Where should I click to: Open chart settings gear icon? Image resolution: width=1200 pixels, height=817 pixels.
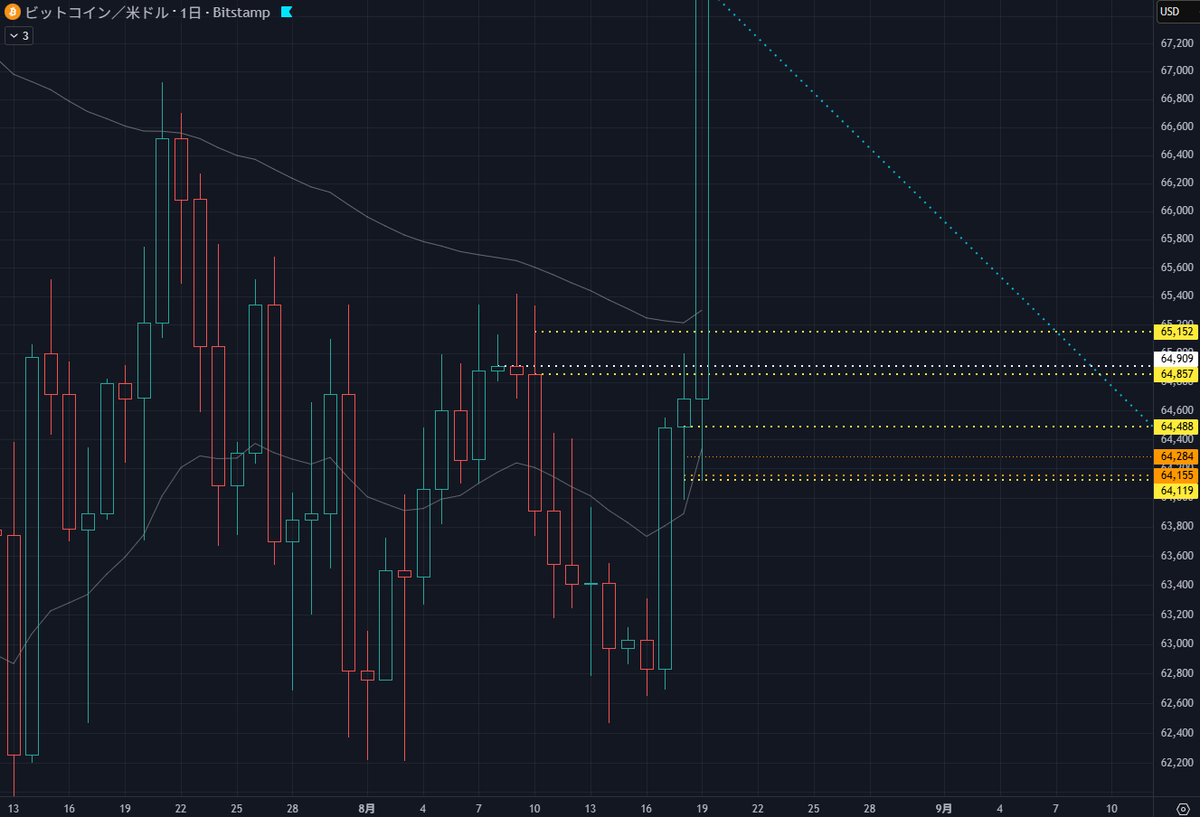[1184, 807]
